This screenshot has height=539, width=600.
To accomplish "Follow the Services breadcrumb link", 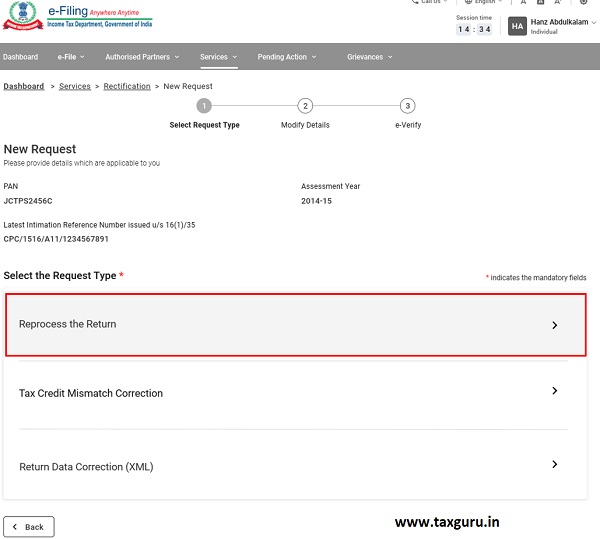I will coord(75,86).
